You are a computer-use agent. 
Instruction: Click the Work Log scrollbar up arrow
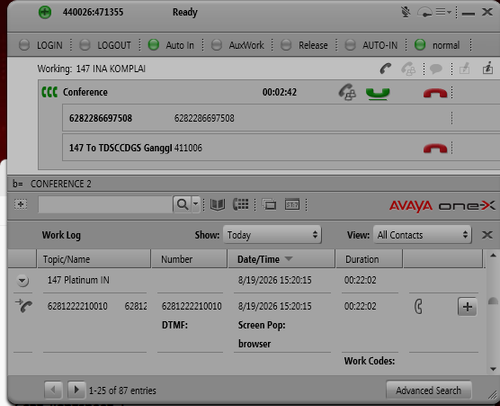click(493, 256)
